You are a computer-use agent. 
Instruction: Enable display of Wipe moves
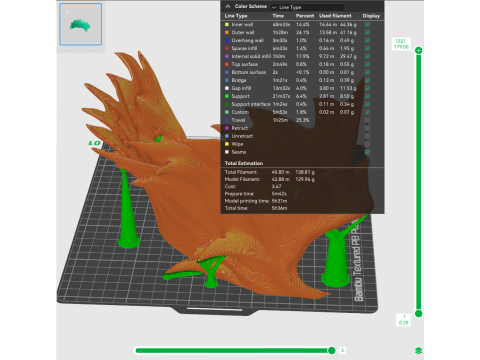click(367, 144)
